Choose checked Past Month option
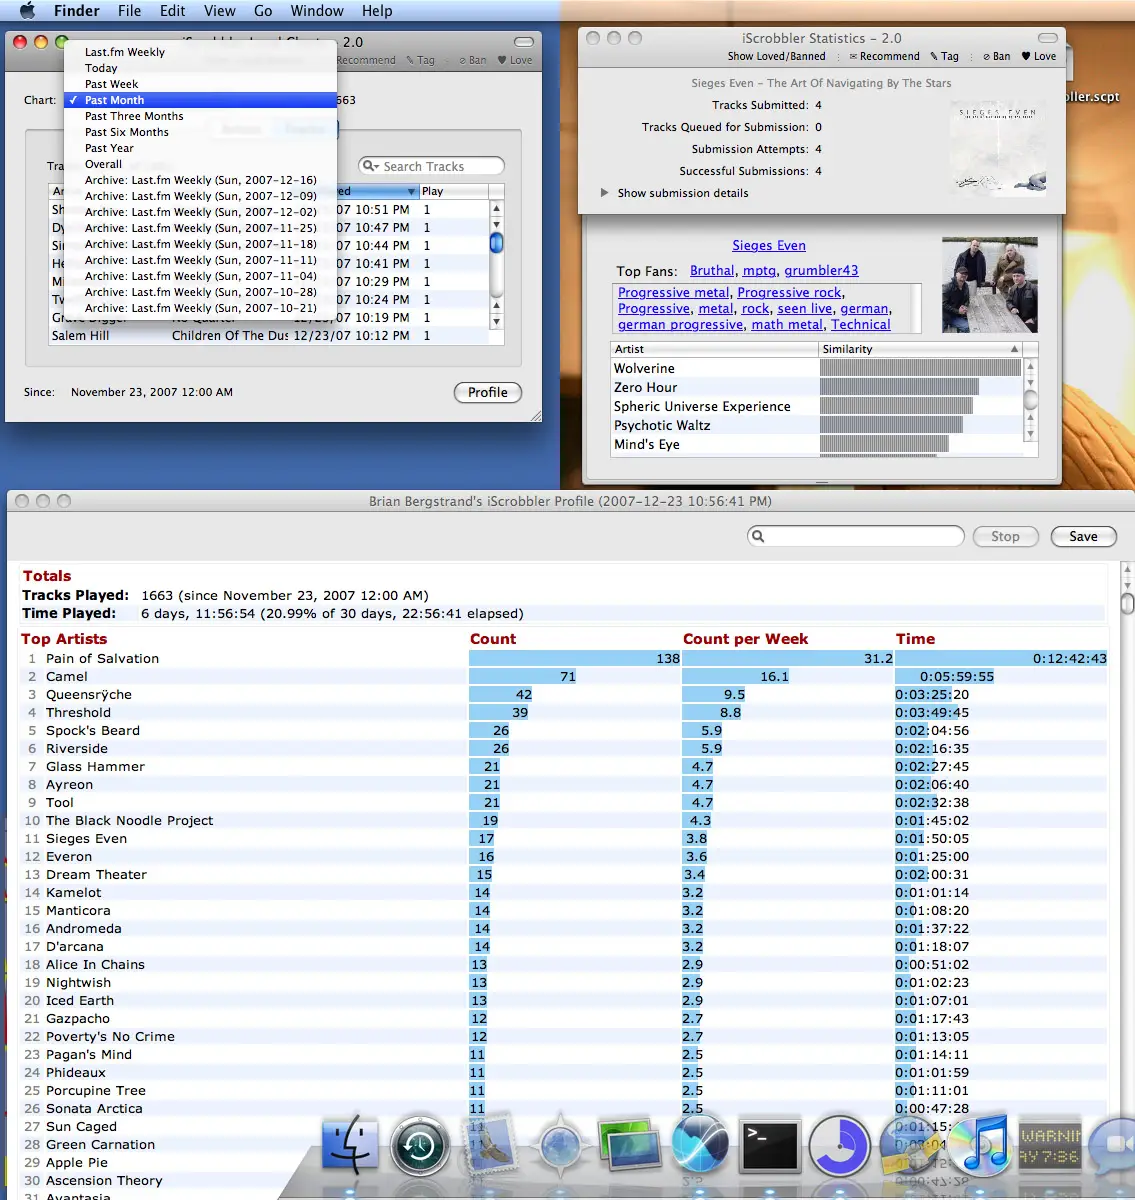 tap(200, 100)
